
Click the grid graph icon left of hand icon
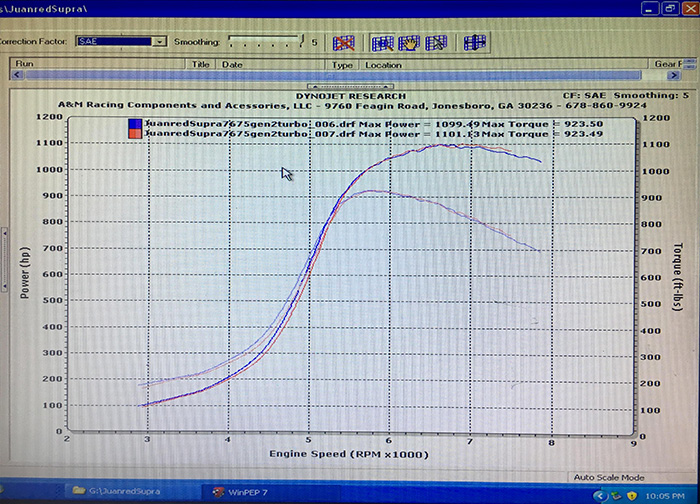pyautogui.click(x=383, y=43)
